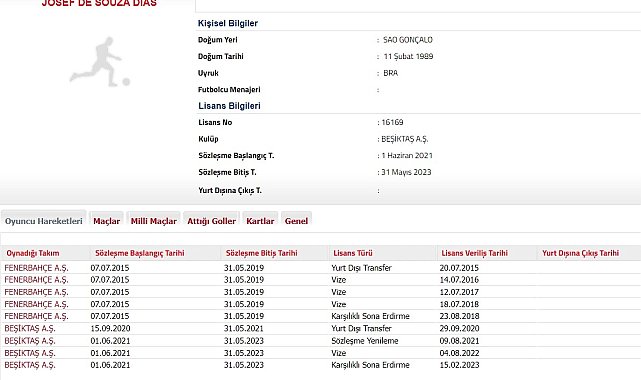Click the Sözleşme Bitiş T. label
Image resolution: width=641 pixels, height=380 pixels.
(227, 172)
